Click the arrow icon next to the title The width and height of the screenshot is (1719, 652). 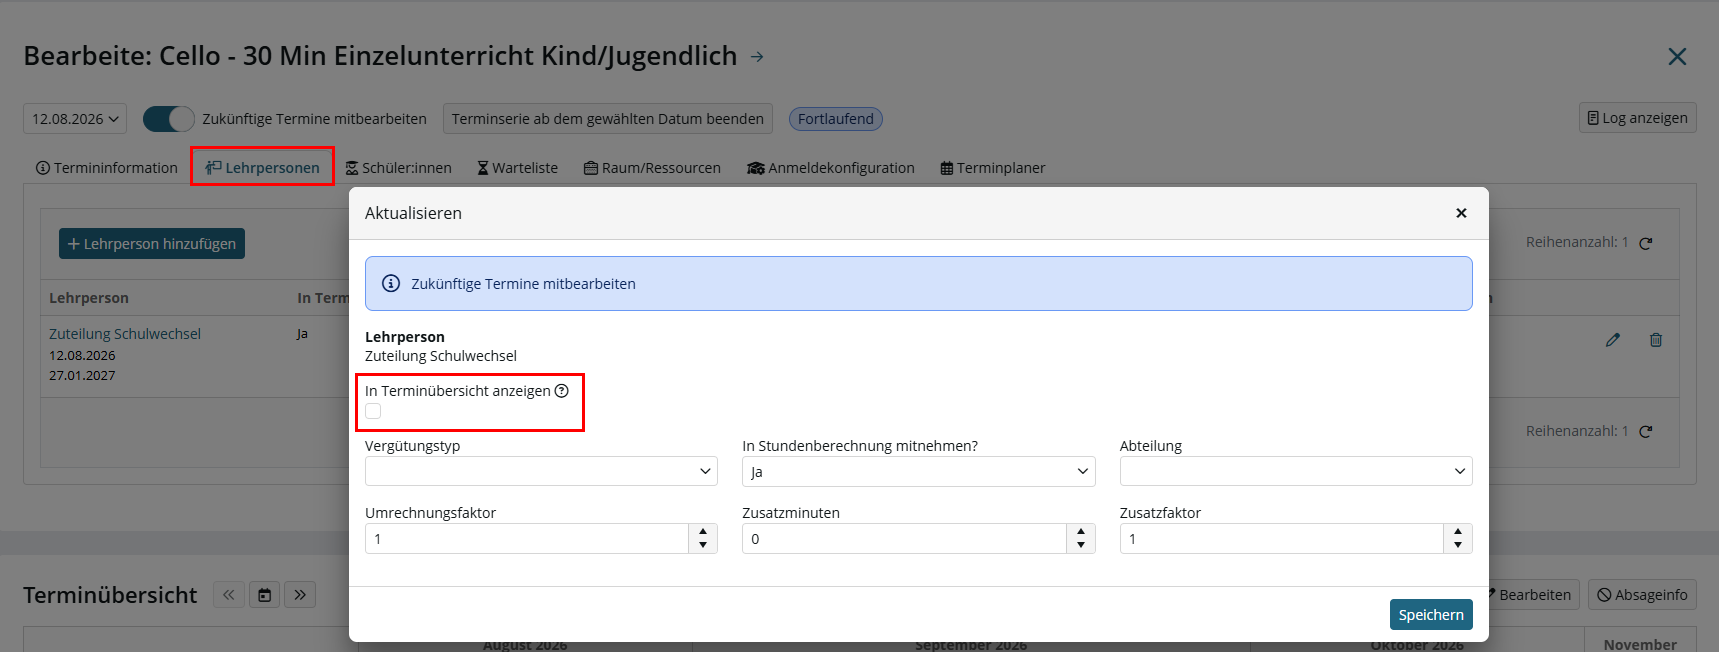click(x=757, y=57)
